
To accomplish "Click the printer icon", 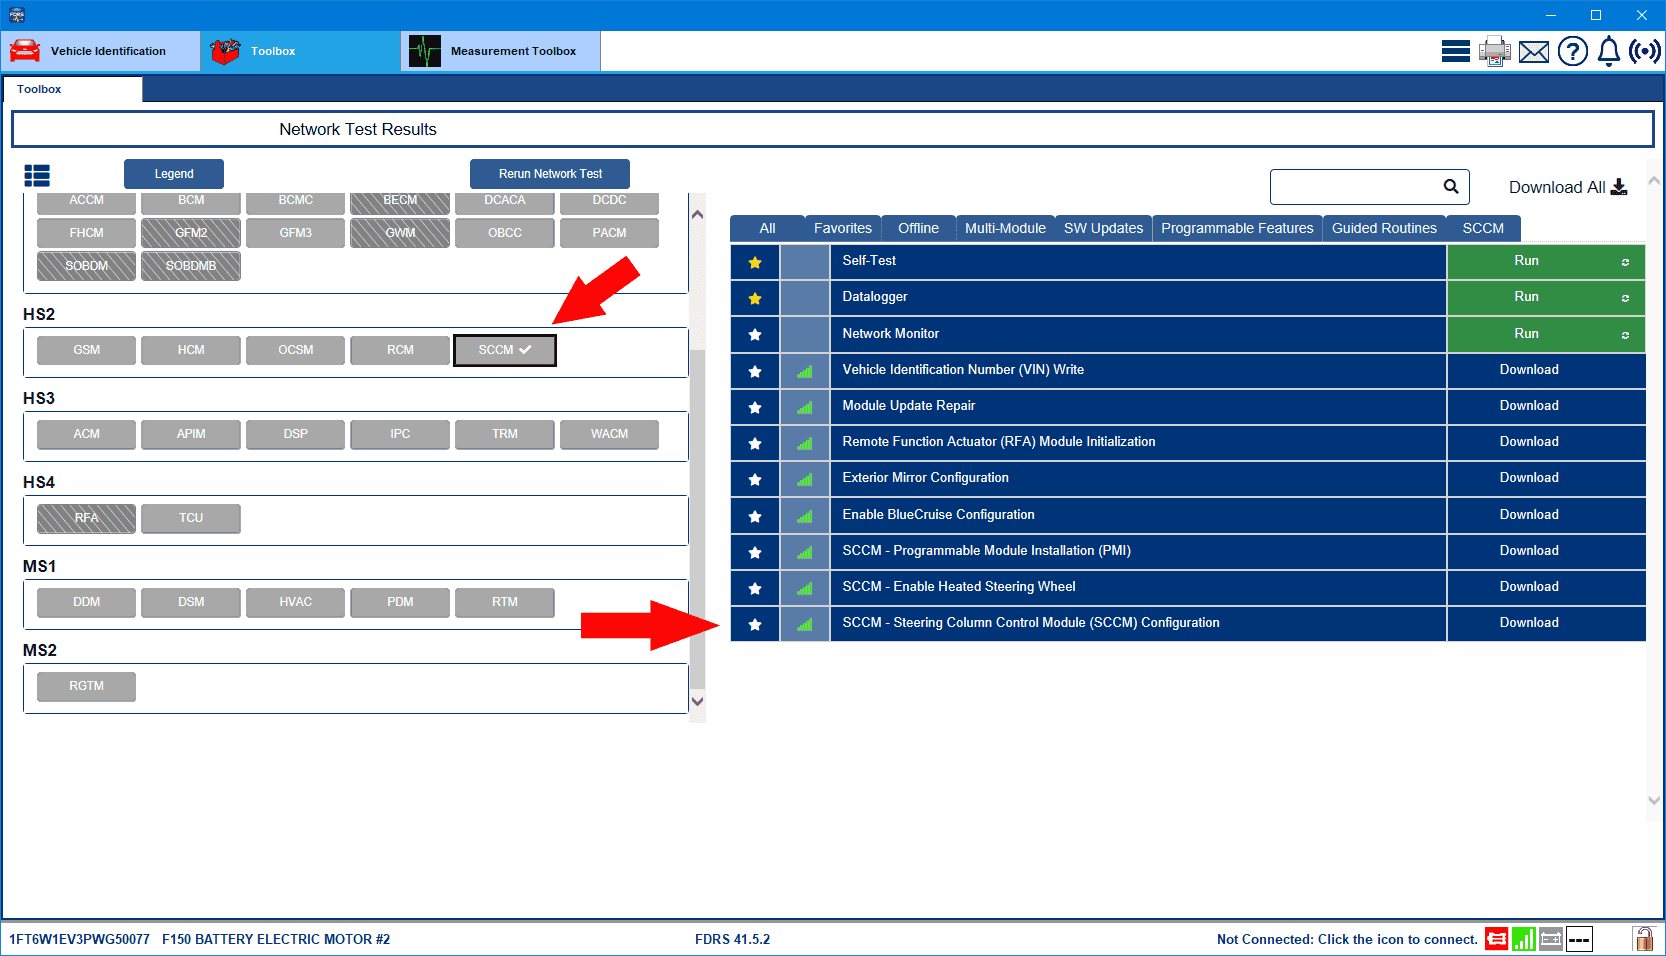I will 1495,51.
